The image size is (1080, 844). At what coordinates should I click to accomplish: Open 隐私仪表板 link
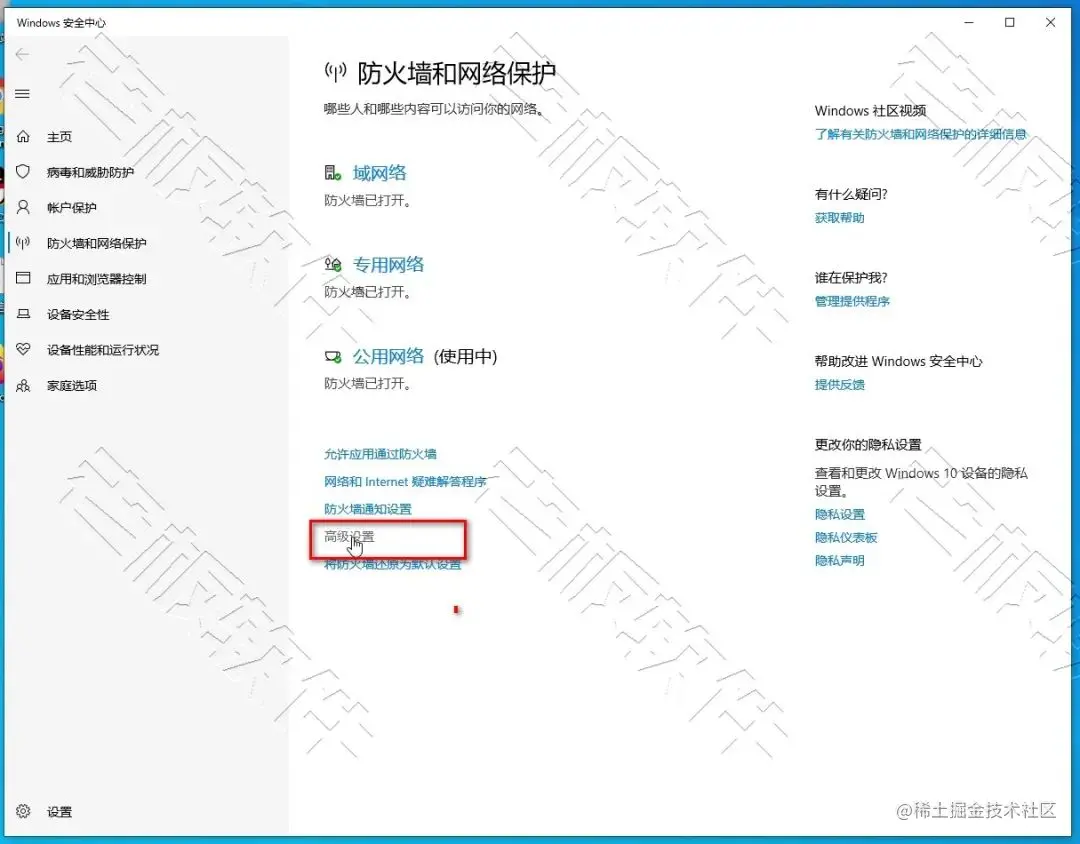tap(846, 537)
